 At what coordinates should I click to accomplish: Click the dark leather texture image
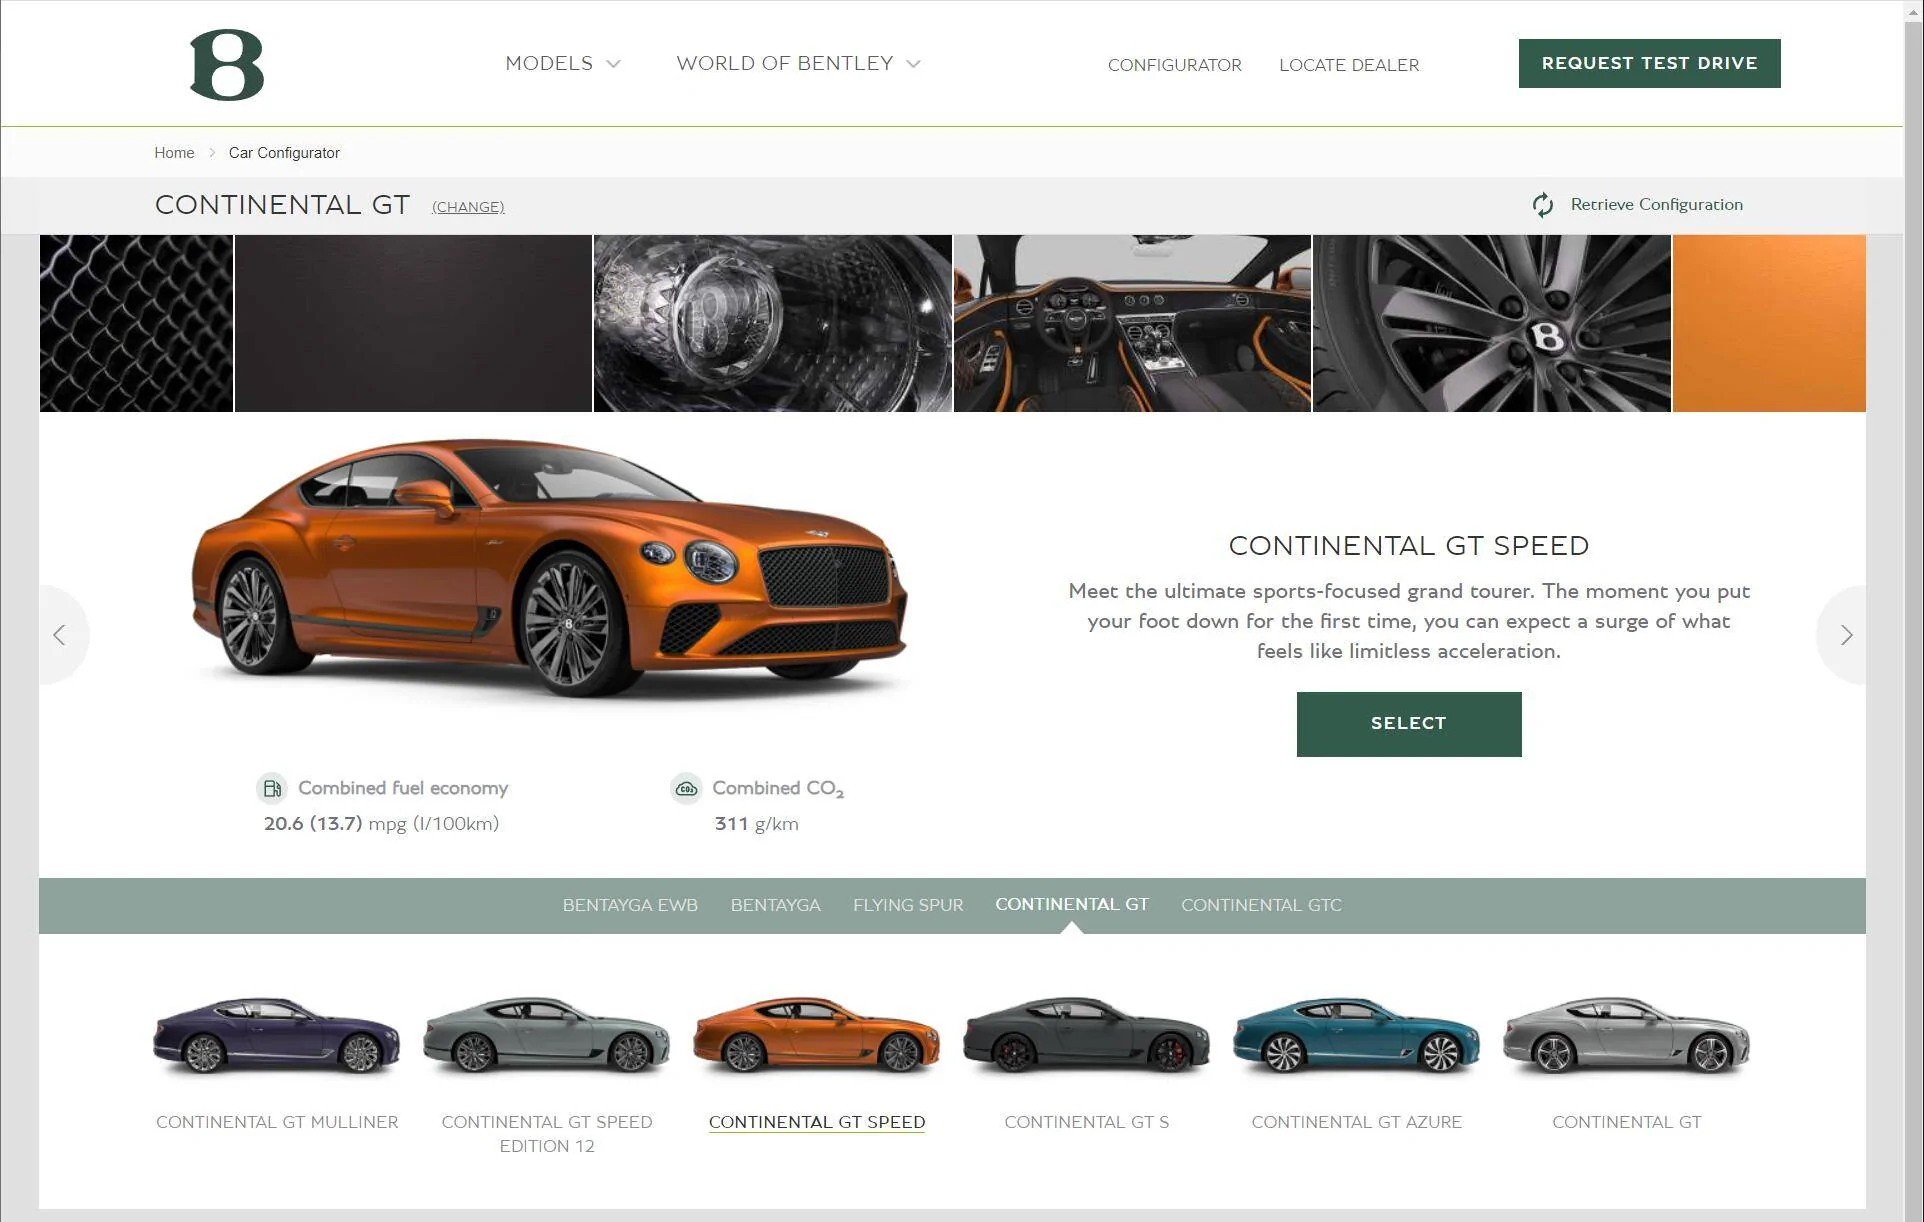coord(413,323)
